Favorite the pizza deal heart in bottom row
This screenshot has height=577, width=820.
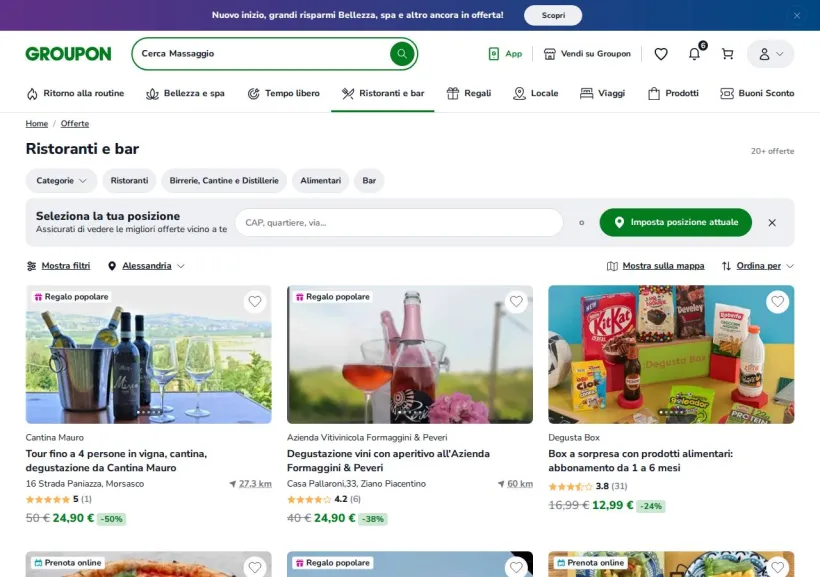(x=255, y=567)
